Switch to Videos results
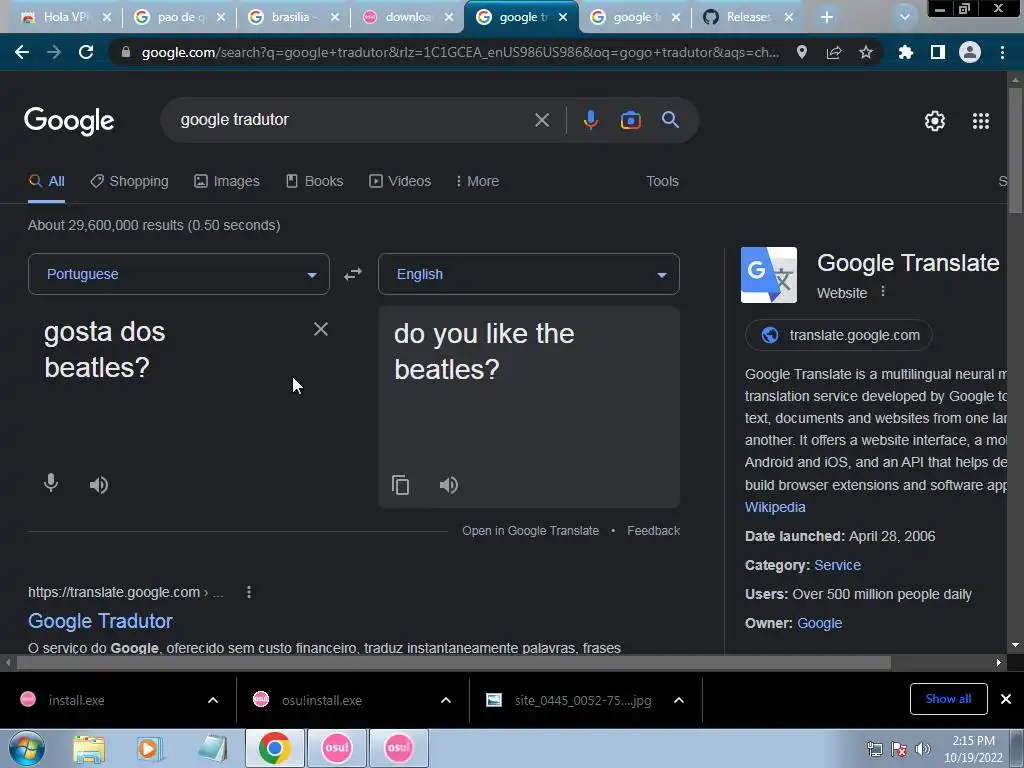 pos(400,181)
